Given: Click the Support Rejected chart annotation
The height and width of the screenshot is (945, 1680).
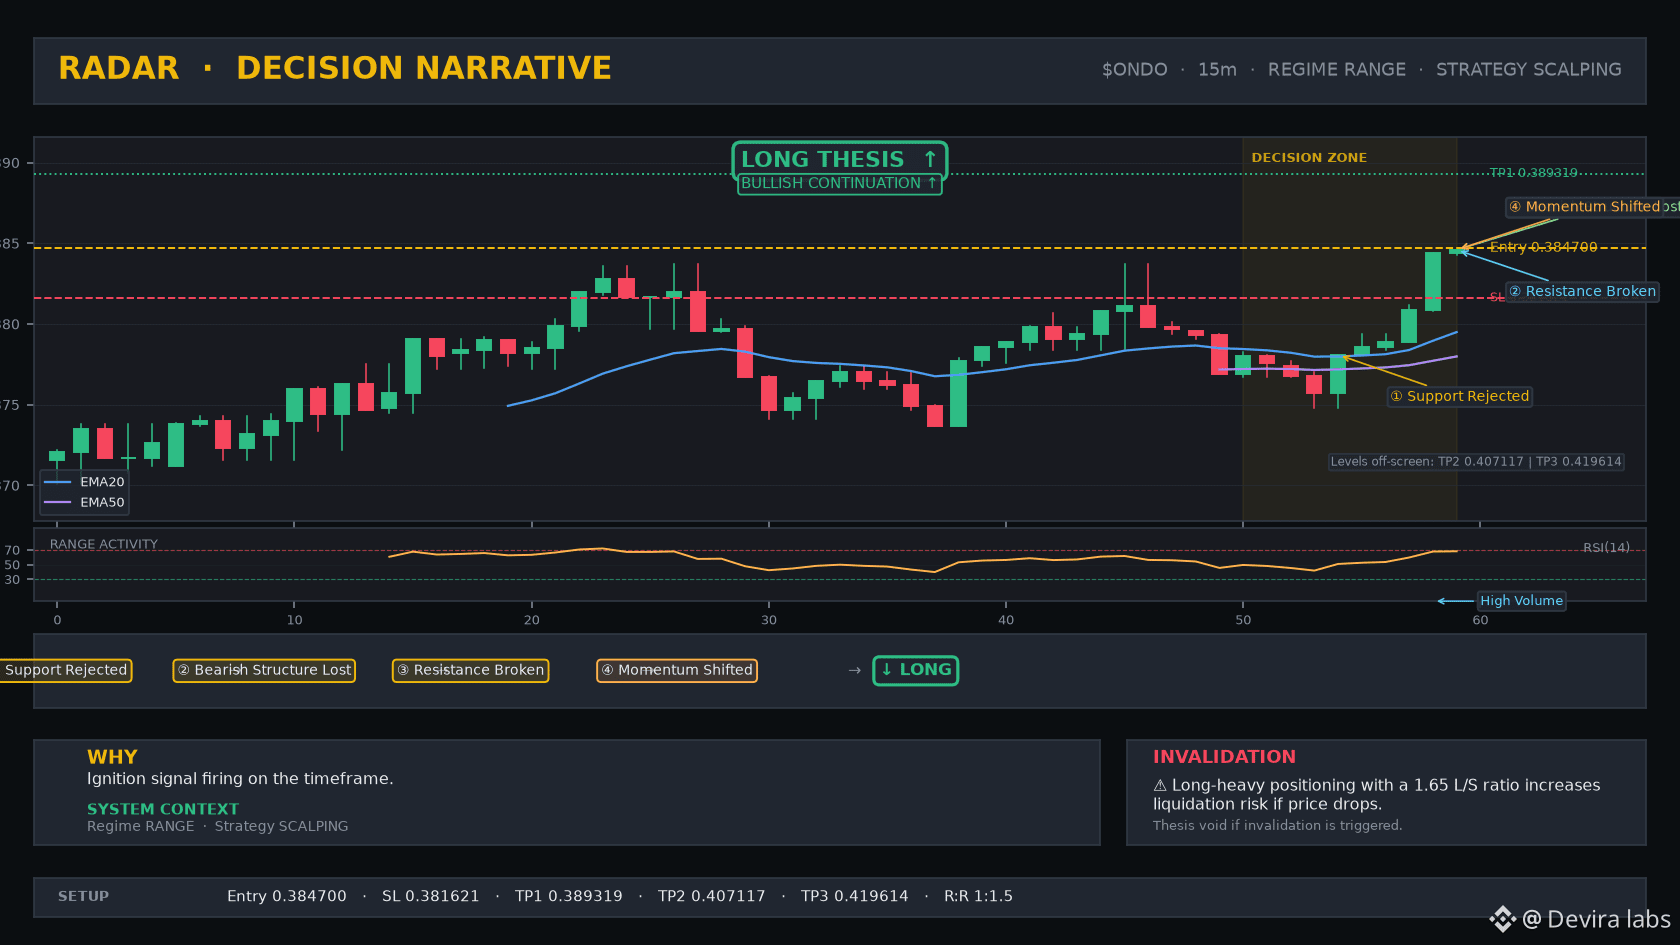Looking at the screenshot, I should tap(1460, 396).
